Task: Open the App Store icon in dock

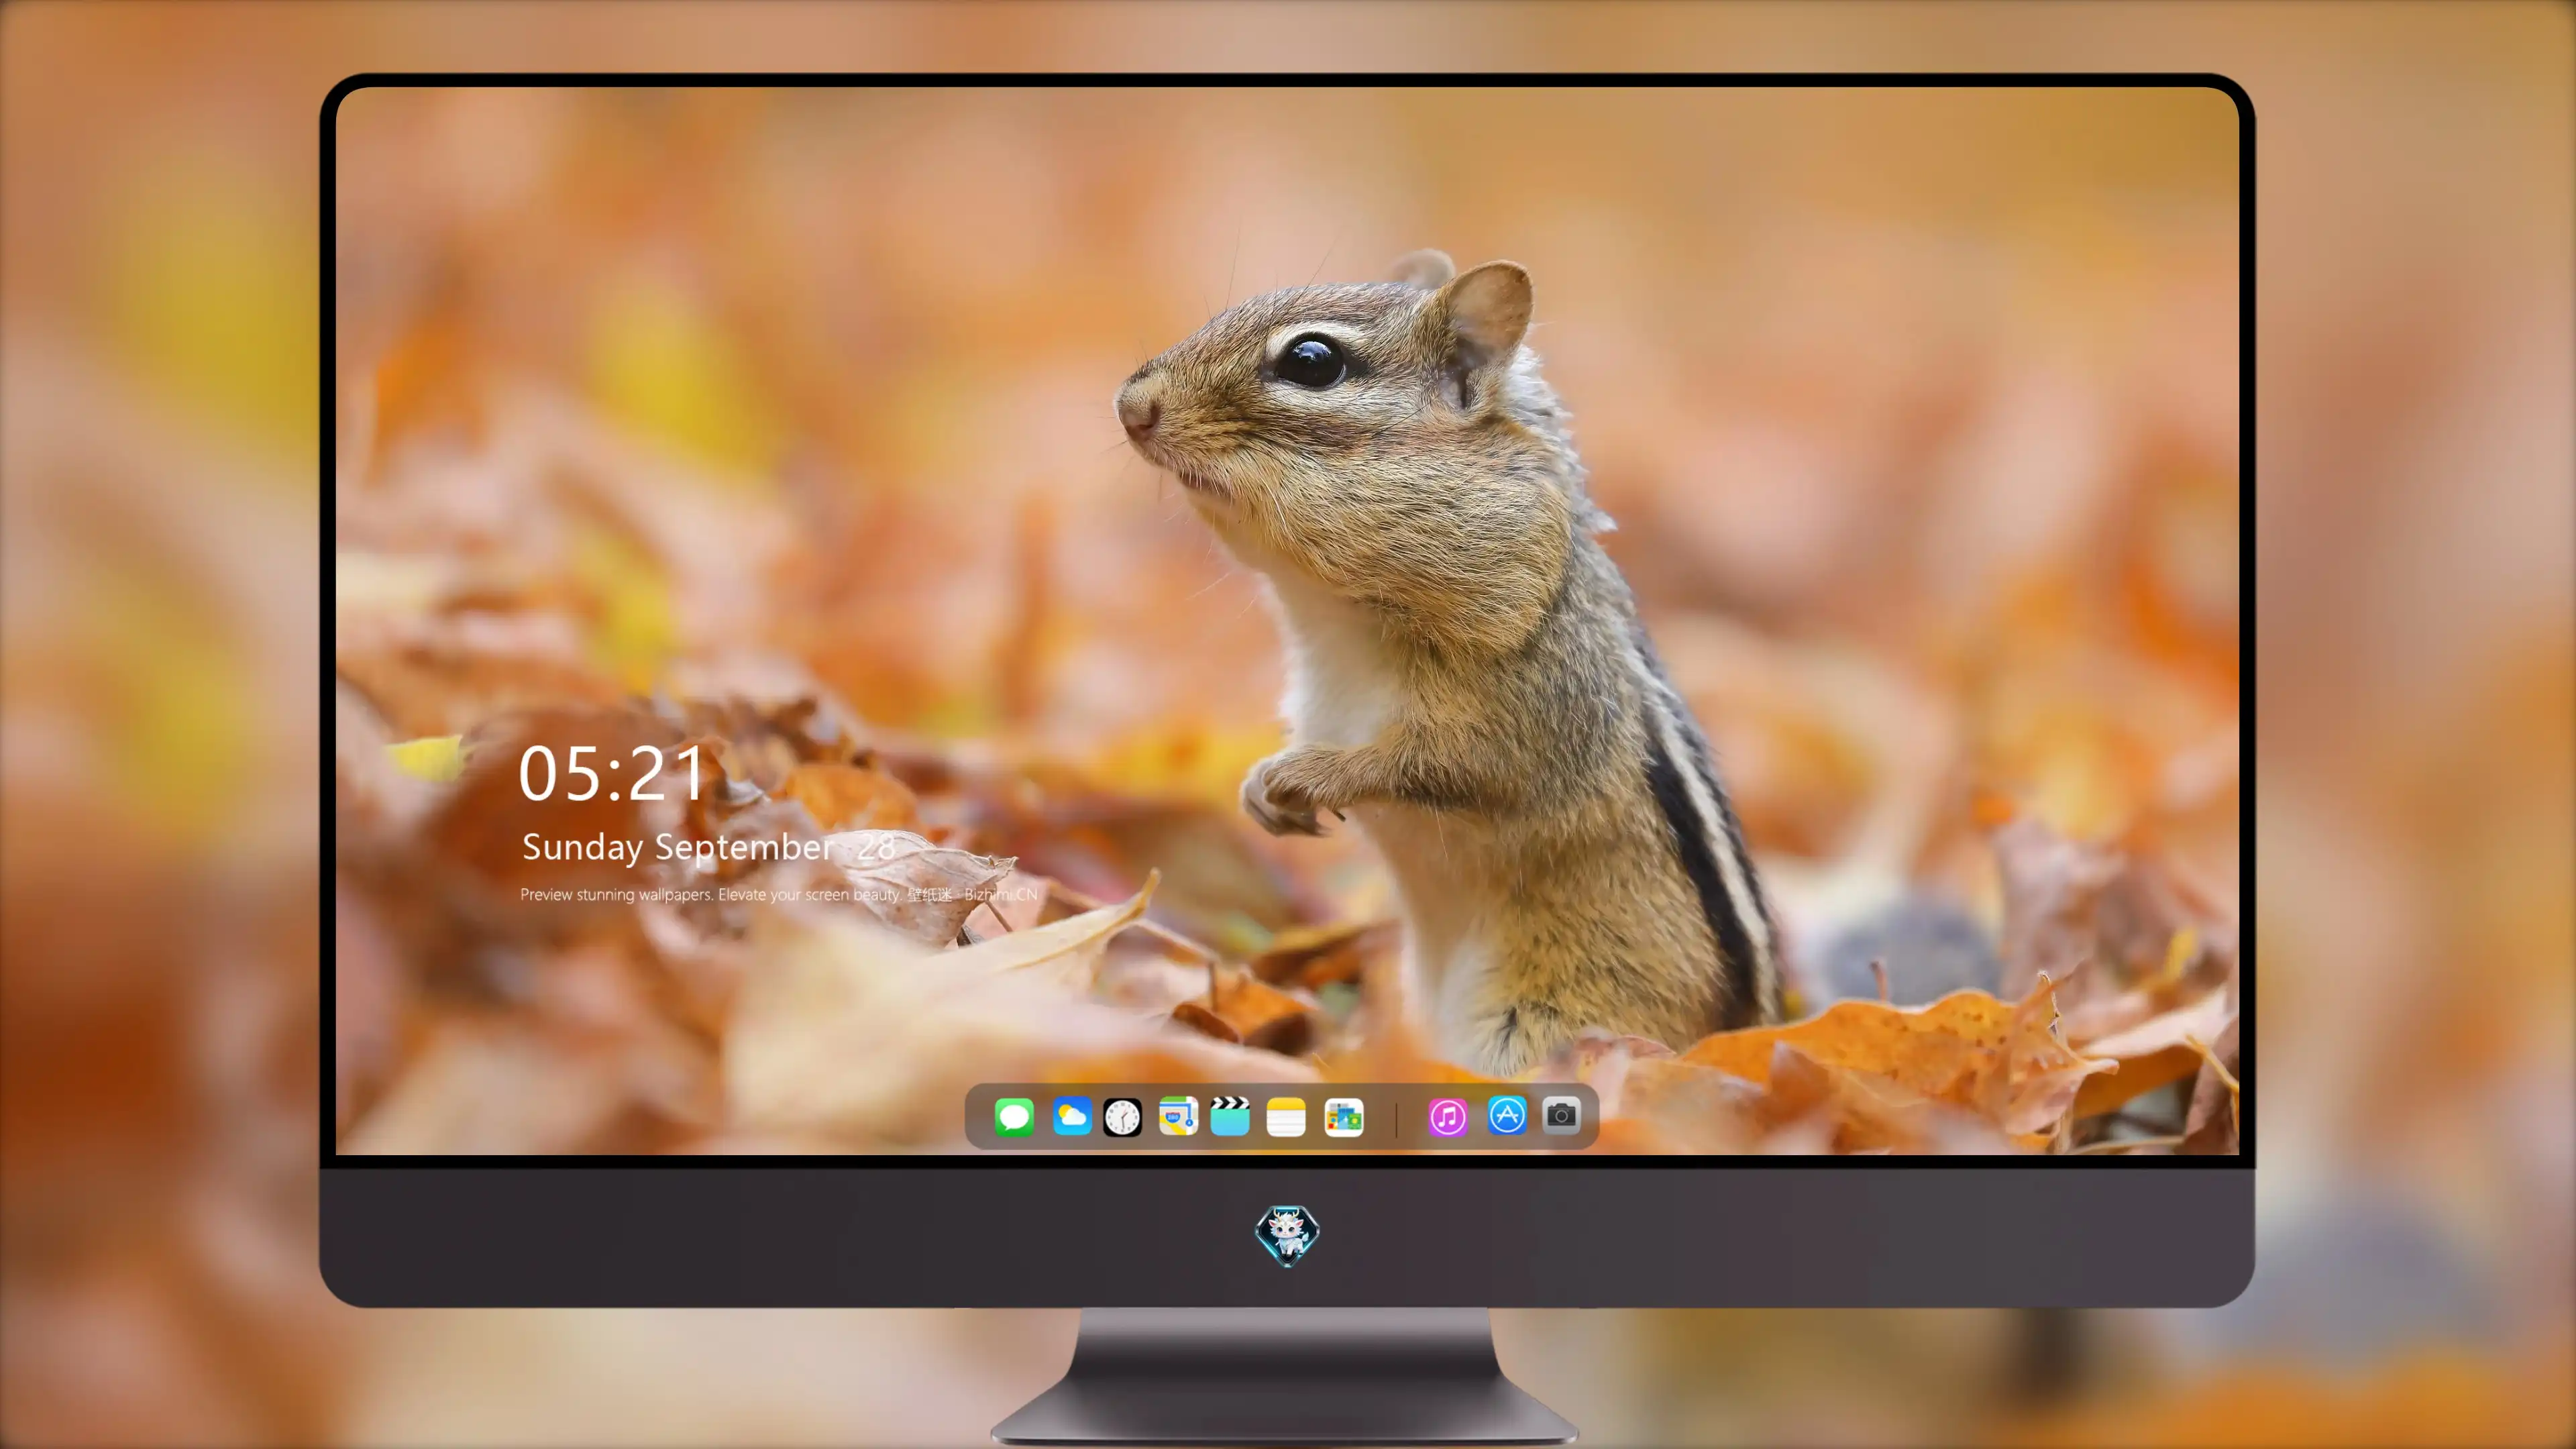Action: pos(1507,1115)
